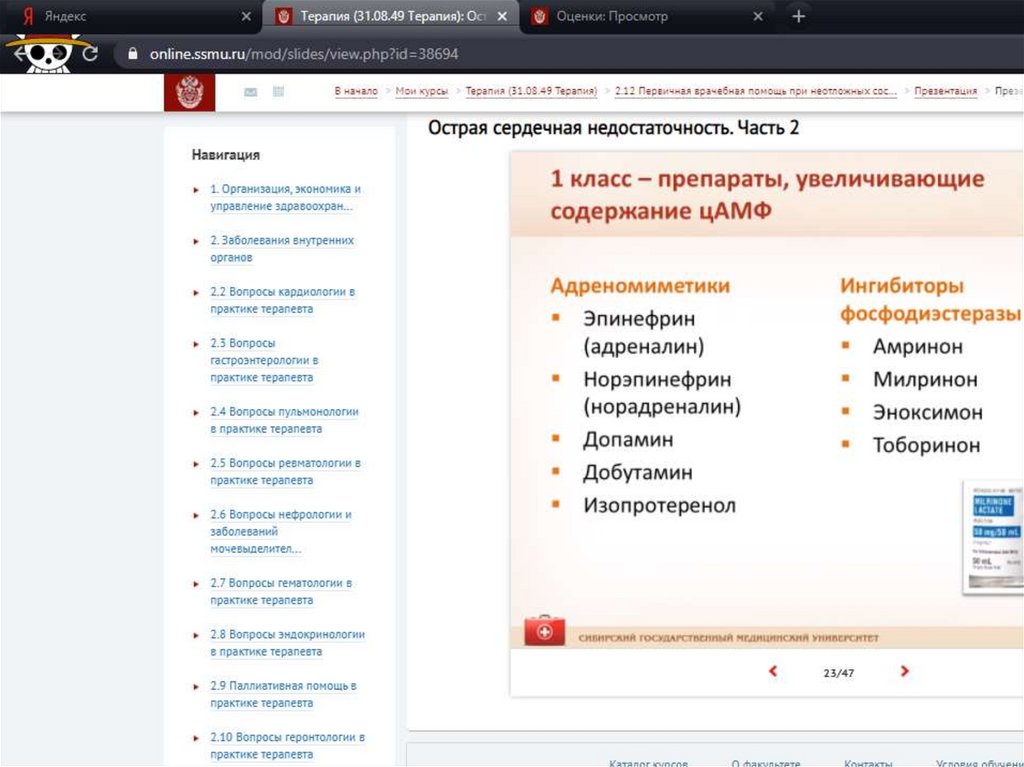Image resolution: width=1024 pixels, height=767 pixels.
Task: Click the Амринон list item
Action: (918, 346)
